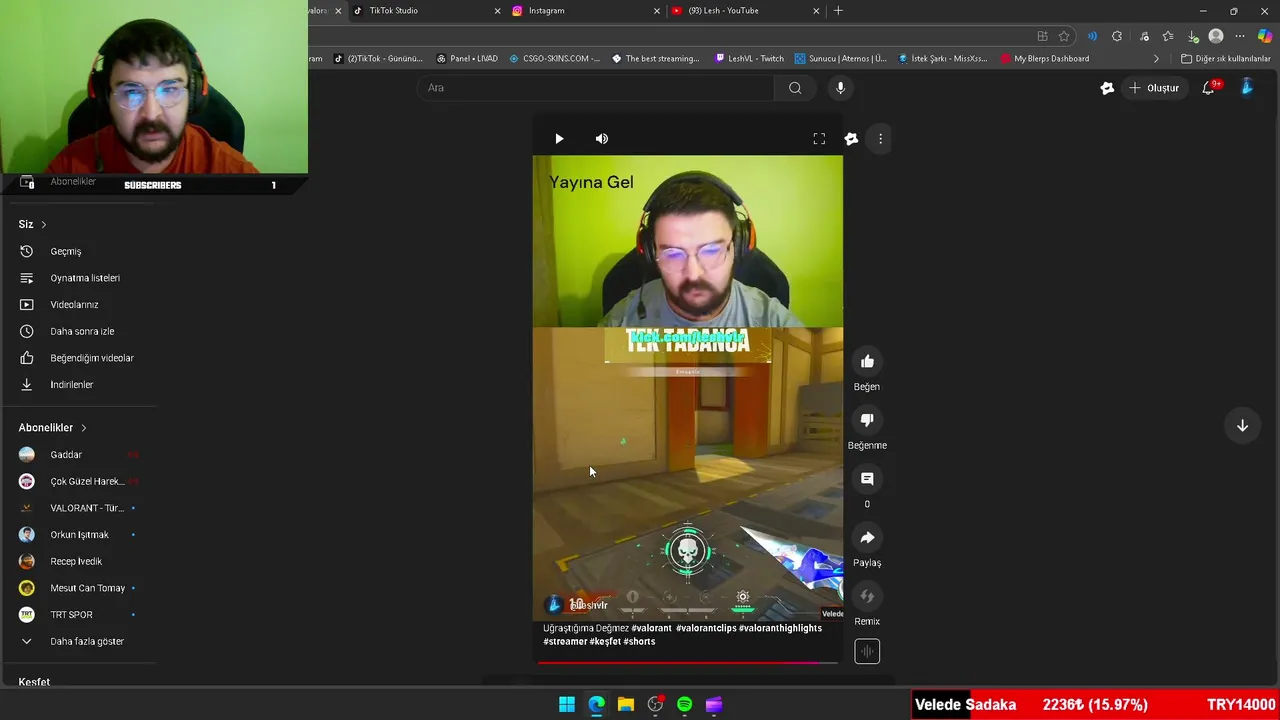Click the channel avatar on the short
1280x720 pixels.
[x=555, y=604]
